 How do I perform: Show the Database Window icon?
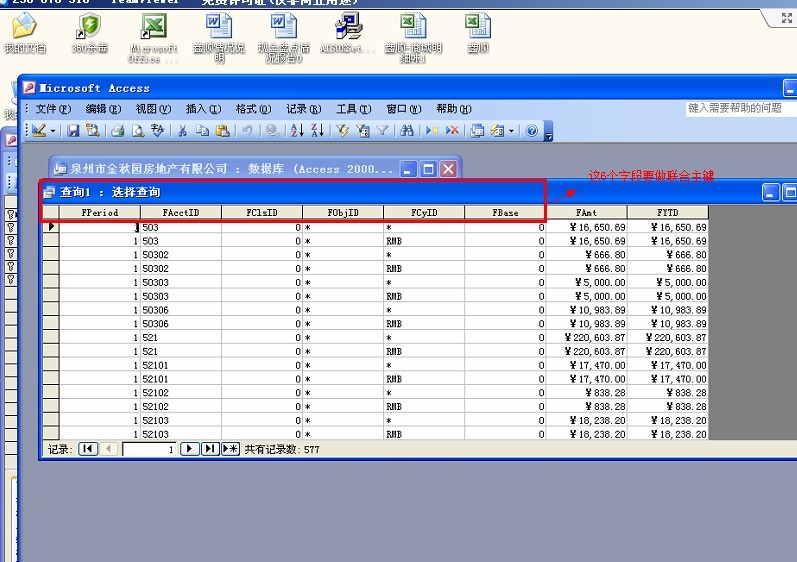(477, 131)
